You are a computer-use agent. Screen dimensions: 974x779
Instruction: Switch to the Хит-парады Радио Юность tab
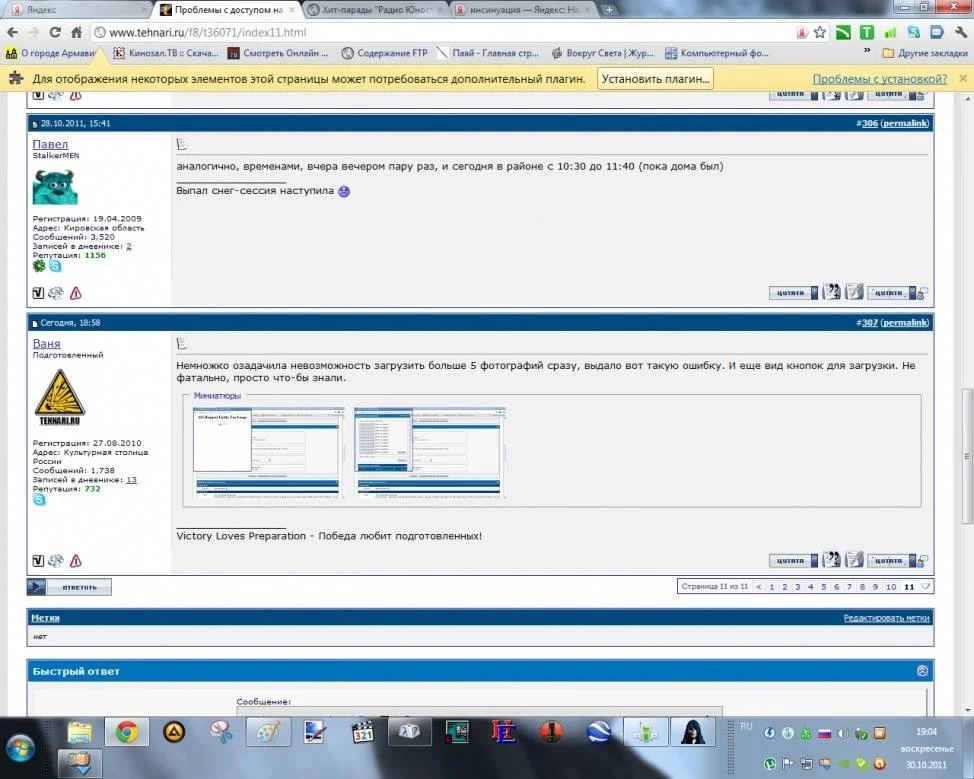pyautogui.click(x=375, y=9)
